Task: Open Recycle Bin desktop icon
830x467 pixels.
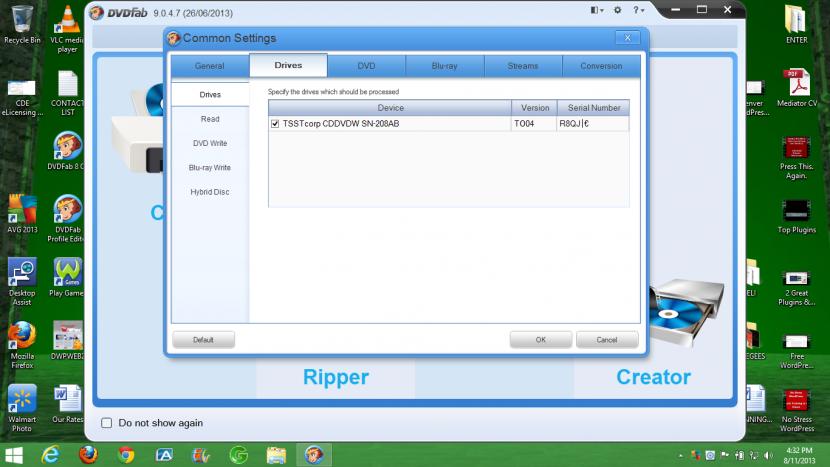Action: pyautogui.click(x=22, y=25)
